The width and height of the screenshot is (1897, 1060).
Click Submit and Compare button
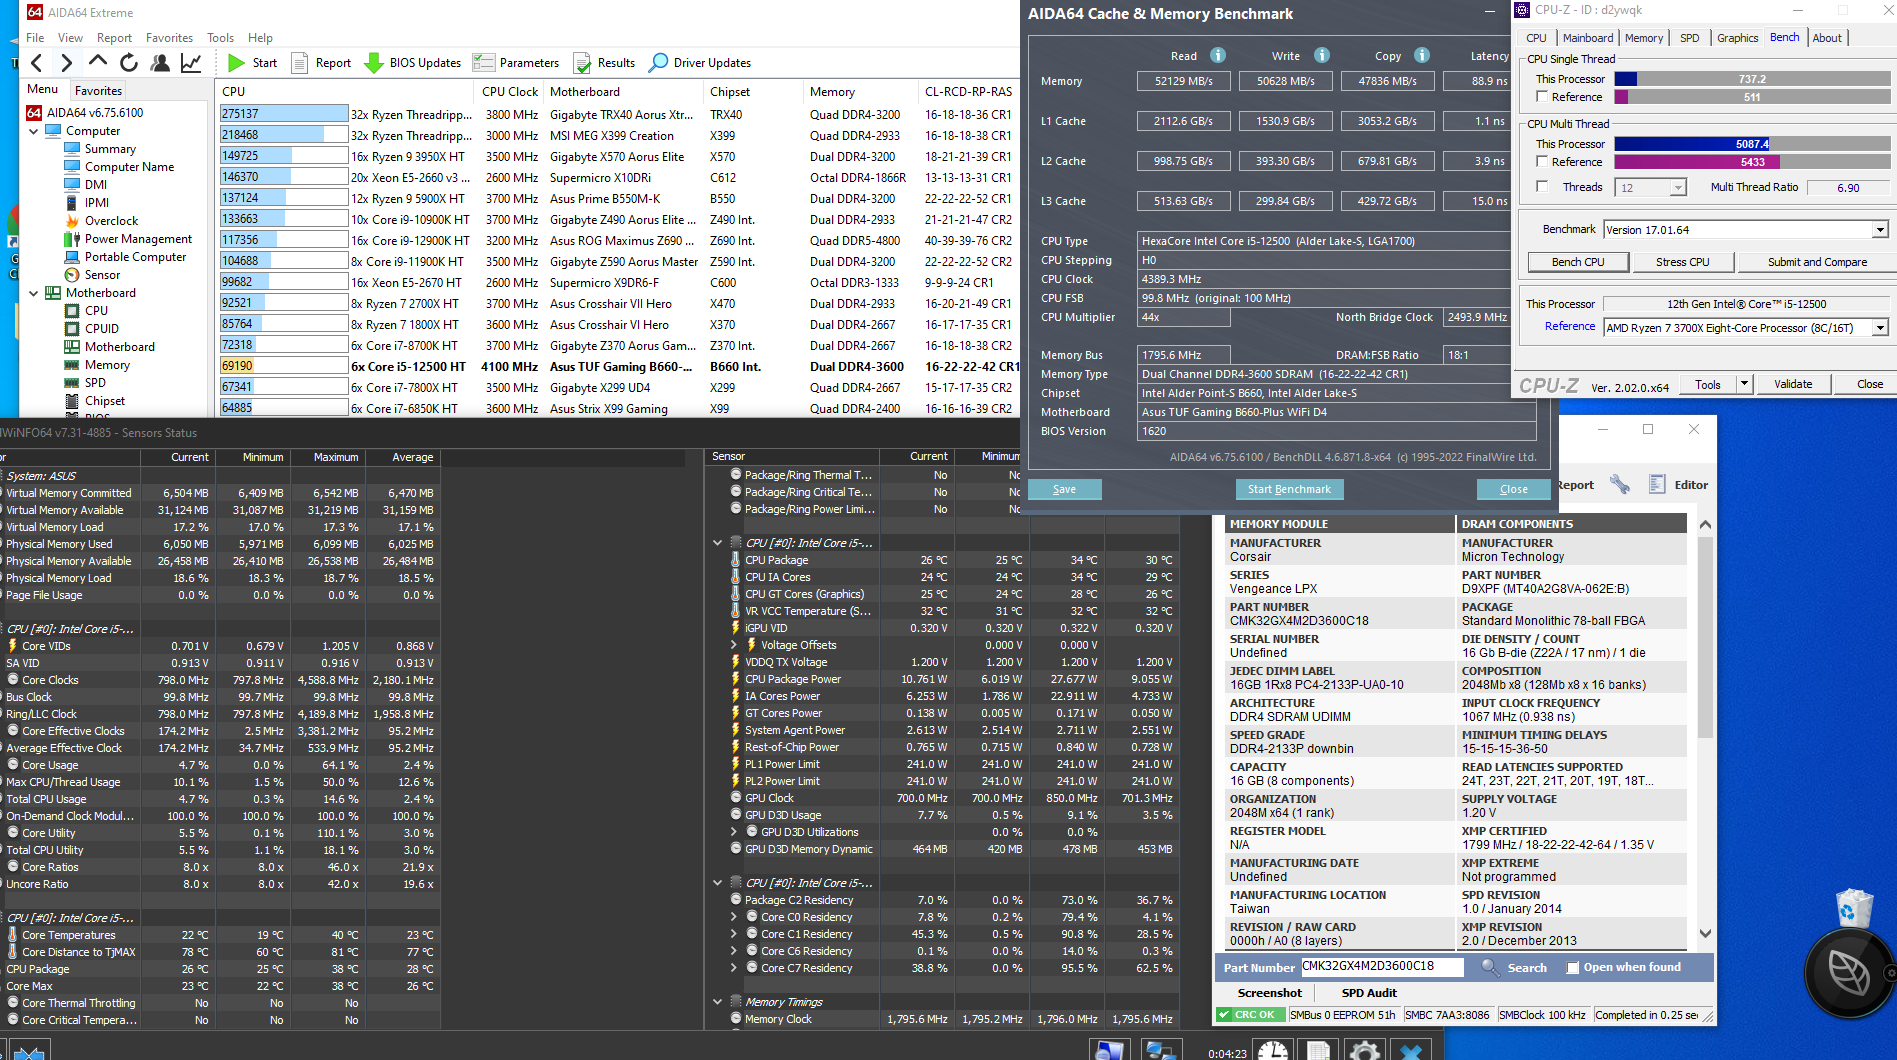1817,262
